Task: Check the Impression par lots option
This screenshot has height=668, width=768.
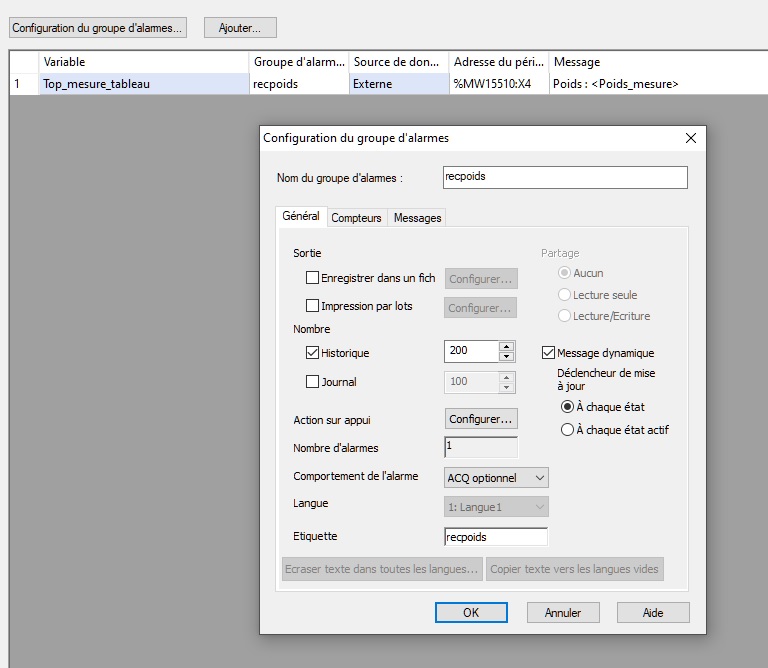Action: click(x=313, y=306)
